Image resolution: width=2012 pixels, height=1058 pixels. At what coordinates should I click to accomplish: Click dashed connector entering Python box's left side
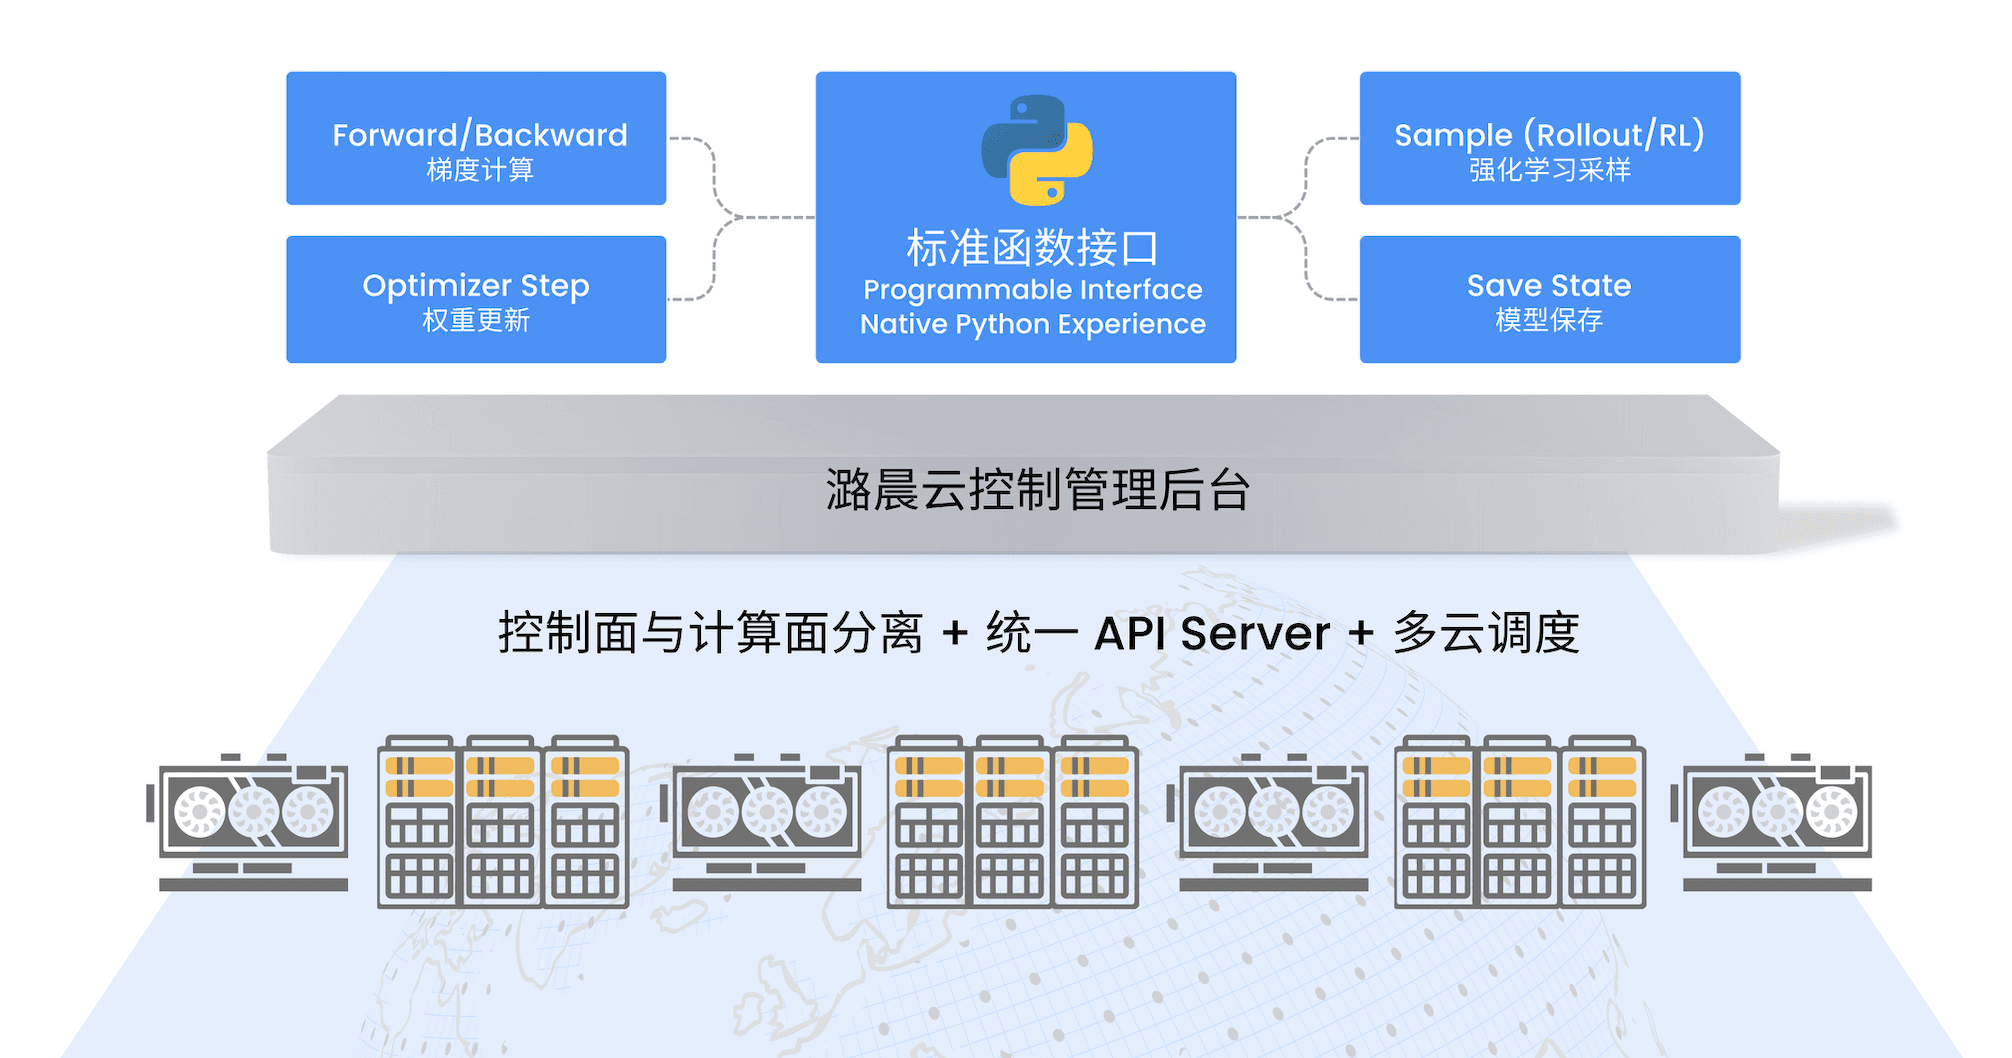[x=776, y=217]
